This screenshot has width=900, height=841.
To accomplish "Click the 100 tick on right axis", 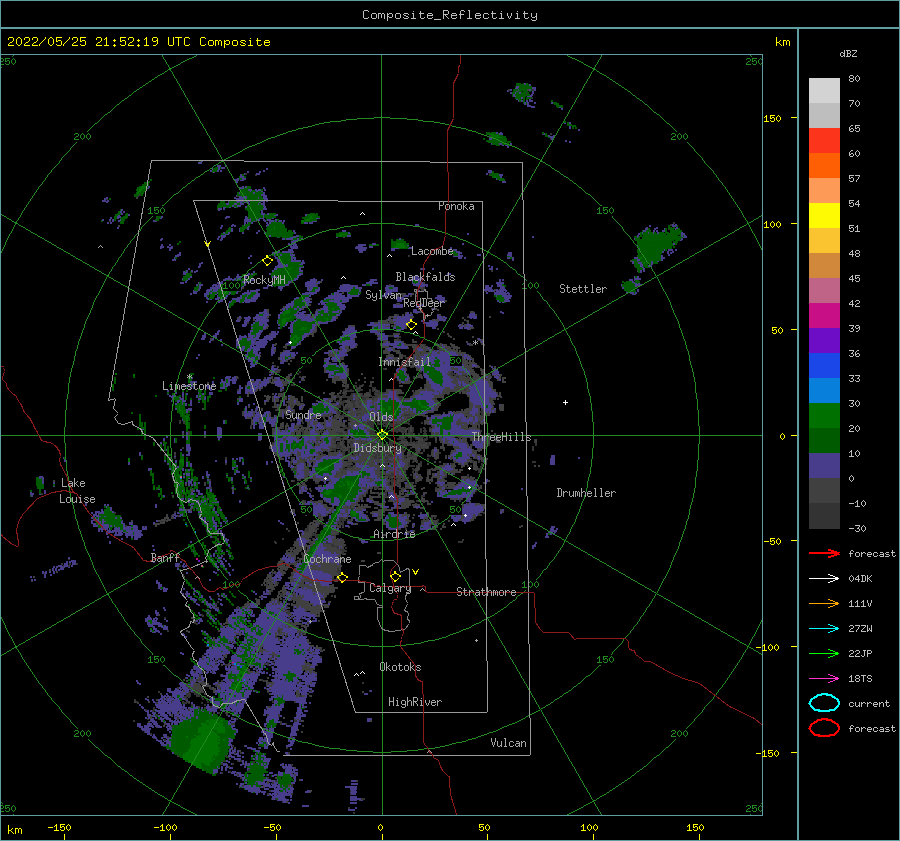I will tap(772, 224).
